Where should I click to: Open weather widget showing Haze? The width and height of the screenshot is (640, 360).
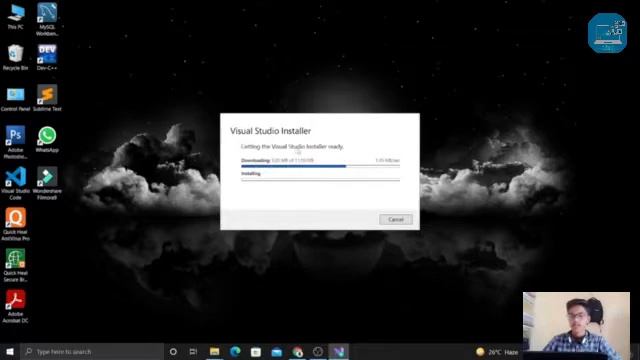point(497,351)
